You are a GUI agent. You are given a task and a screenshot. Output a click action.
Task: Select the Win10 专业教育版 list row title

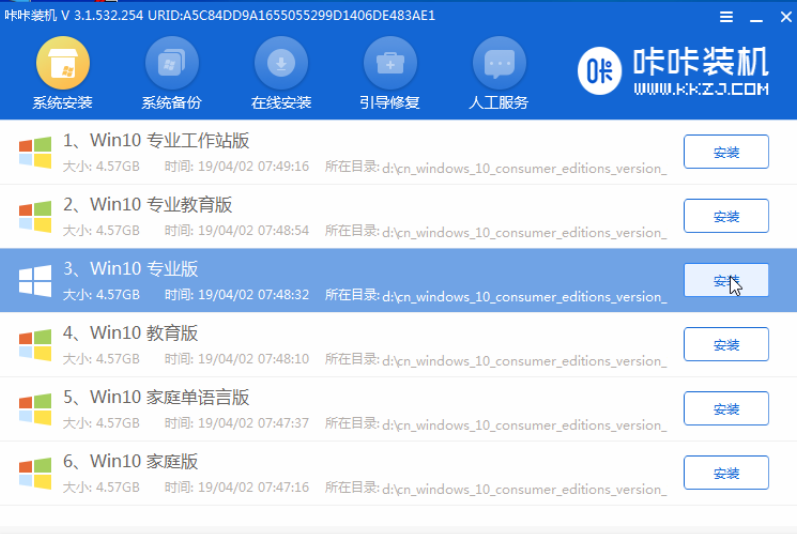tap(160, 205)
